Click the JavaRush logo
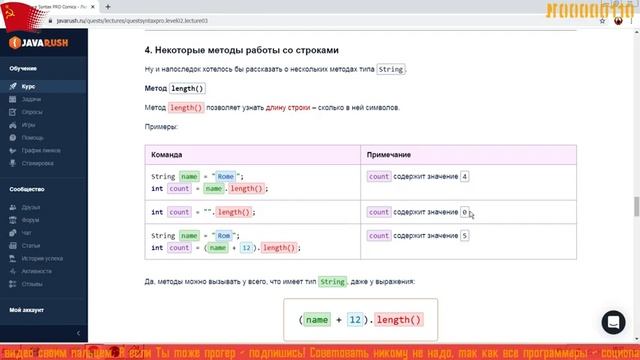640x360 pixels. pyautogui.click(x=39, y=43)
